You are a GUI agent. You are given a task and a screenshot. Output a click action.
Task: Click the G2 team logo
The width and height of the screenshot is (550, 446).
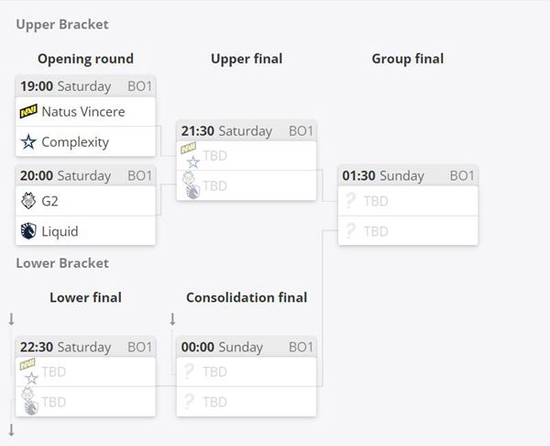coord(28,201)
